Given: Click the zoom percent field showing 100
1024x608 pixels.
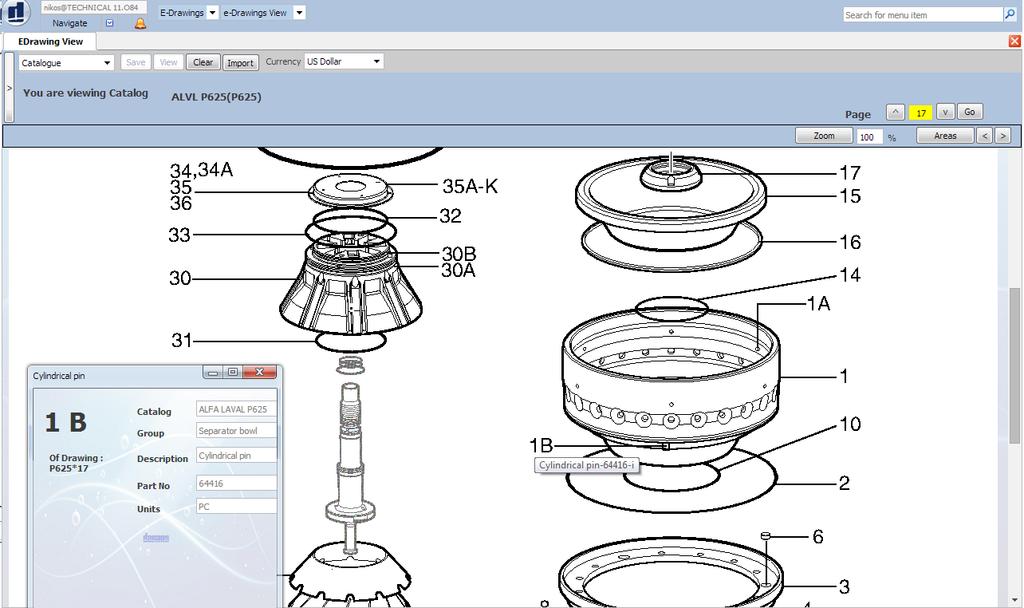Looking at the screenshot, I should pos(869,136).
